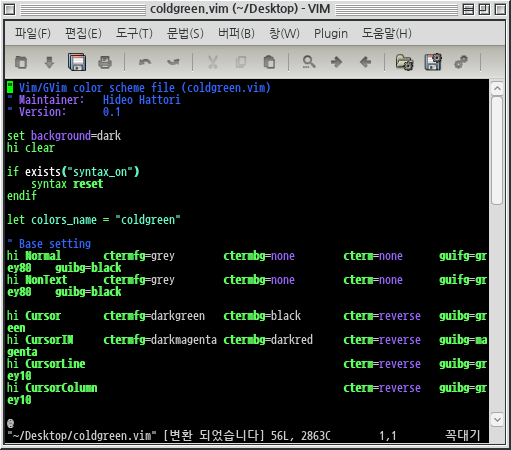Click the Open file toolbar icon
This screenshot has width=511, height=450.
[21, 62]
